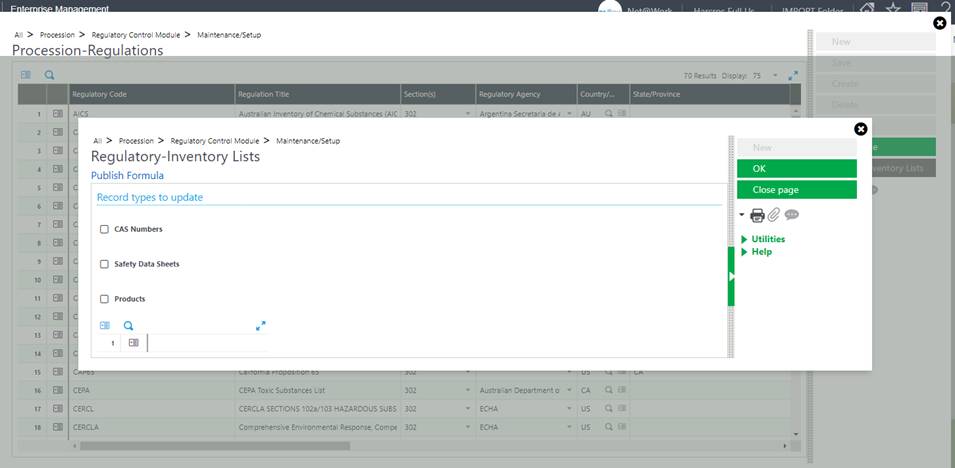Maximize the dialog grid with expand arrows
Image resolution: width=955 pixels, height=468 pixels.
(x=261, y=325)
